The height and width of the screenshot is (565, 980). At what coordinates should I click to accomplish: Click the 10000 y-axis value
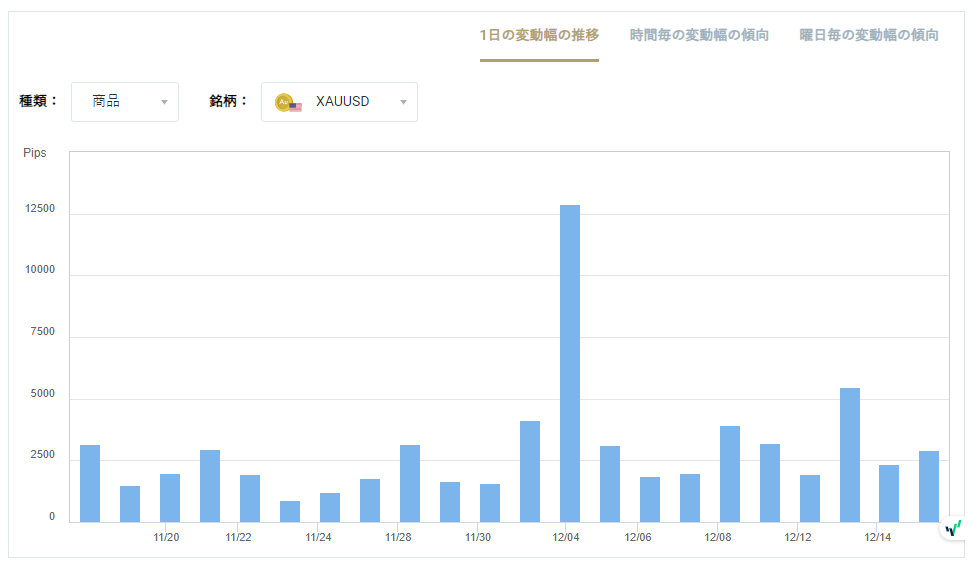[40, 270]
